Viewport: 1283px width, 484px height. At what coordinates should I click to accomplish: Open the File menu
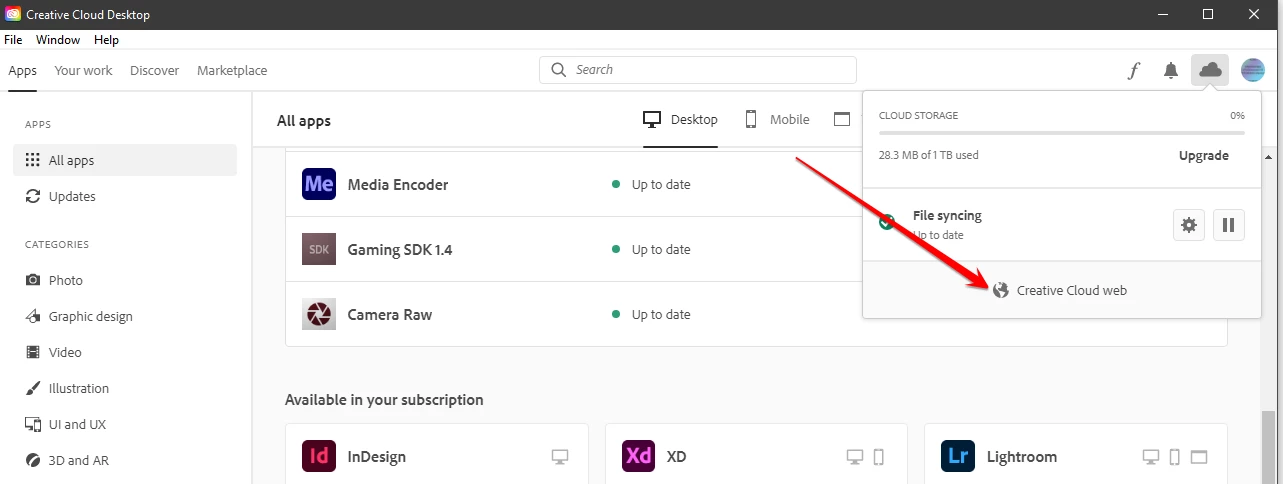(13, 40)
